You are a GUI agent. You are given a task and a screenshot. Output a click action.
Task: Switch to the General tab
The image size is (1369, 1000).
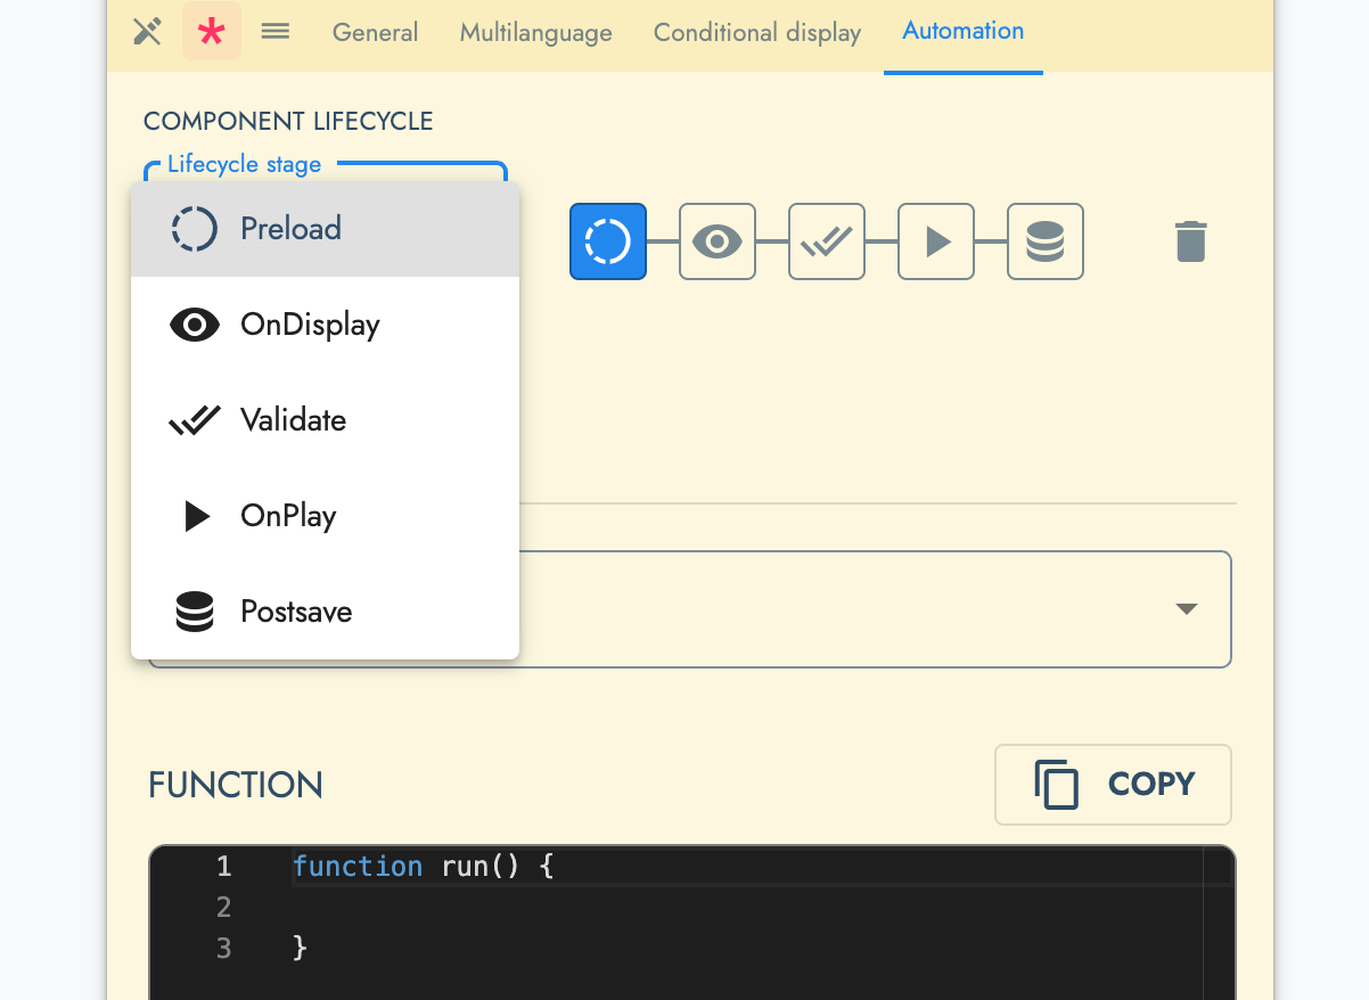[x=375, y=32]
